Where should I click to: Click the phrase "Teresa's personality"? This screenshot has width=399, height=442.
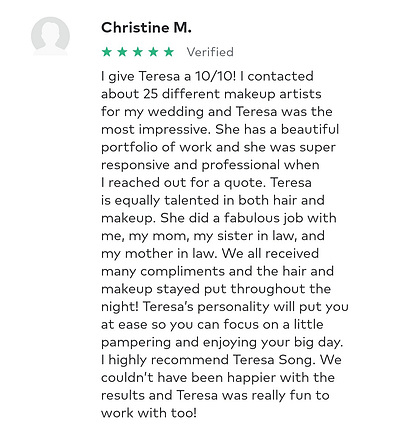coord(206,307)
